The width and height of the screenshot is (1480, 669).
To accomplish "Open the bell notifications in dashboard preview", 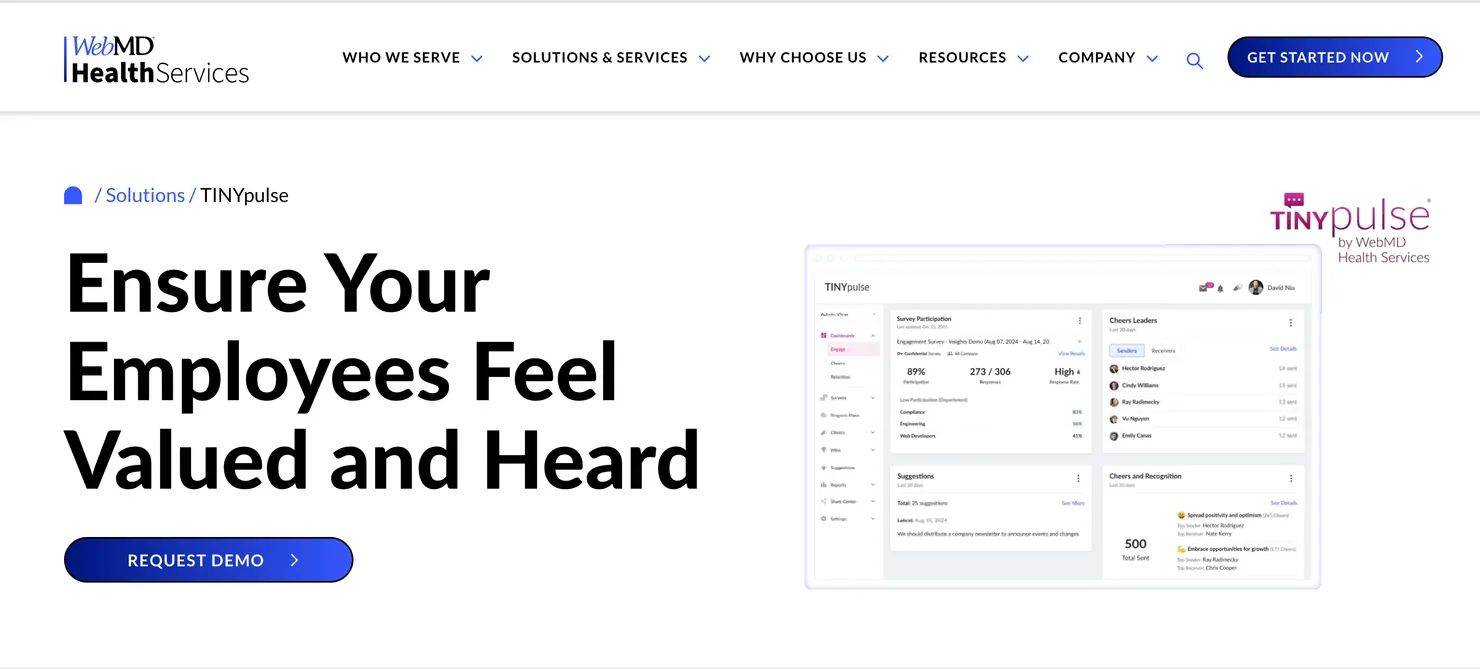I will pyautogui.click(x=1220, y=288).
